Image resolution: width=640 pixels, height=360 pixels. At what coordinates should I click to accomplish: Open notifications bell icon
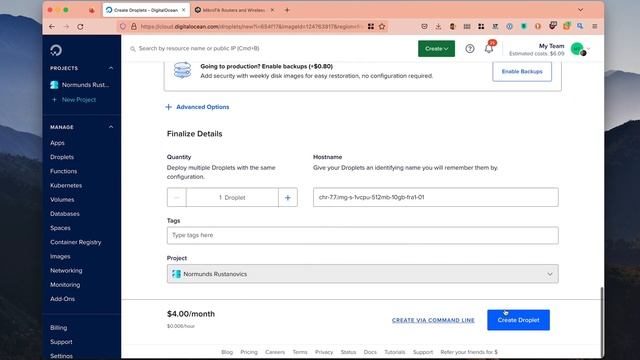(x=489, y=49)
